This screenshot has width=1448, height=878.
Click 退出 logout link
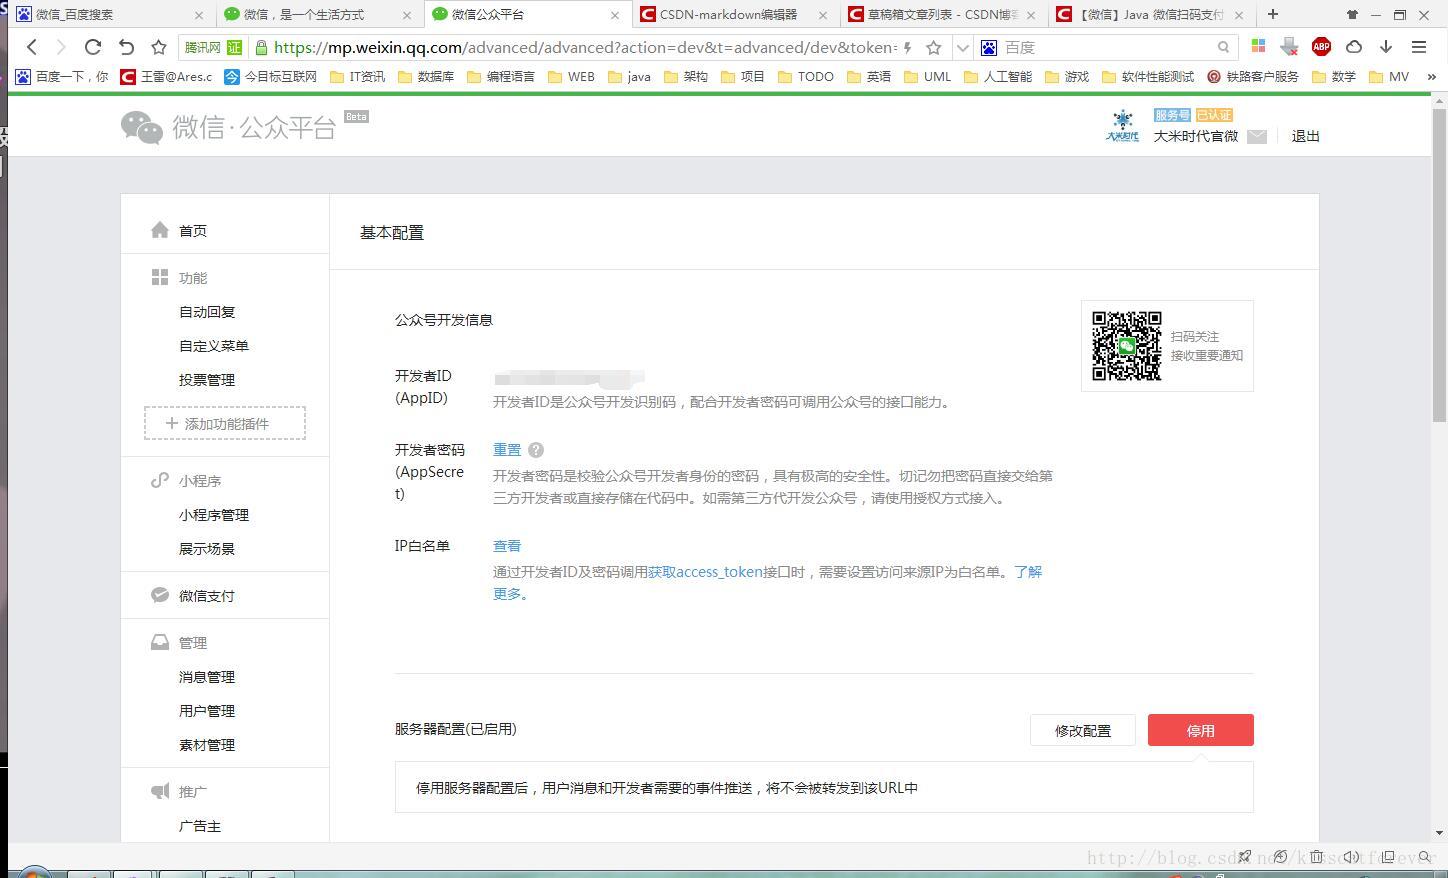1305,136
